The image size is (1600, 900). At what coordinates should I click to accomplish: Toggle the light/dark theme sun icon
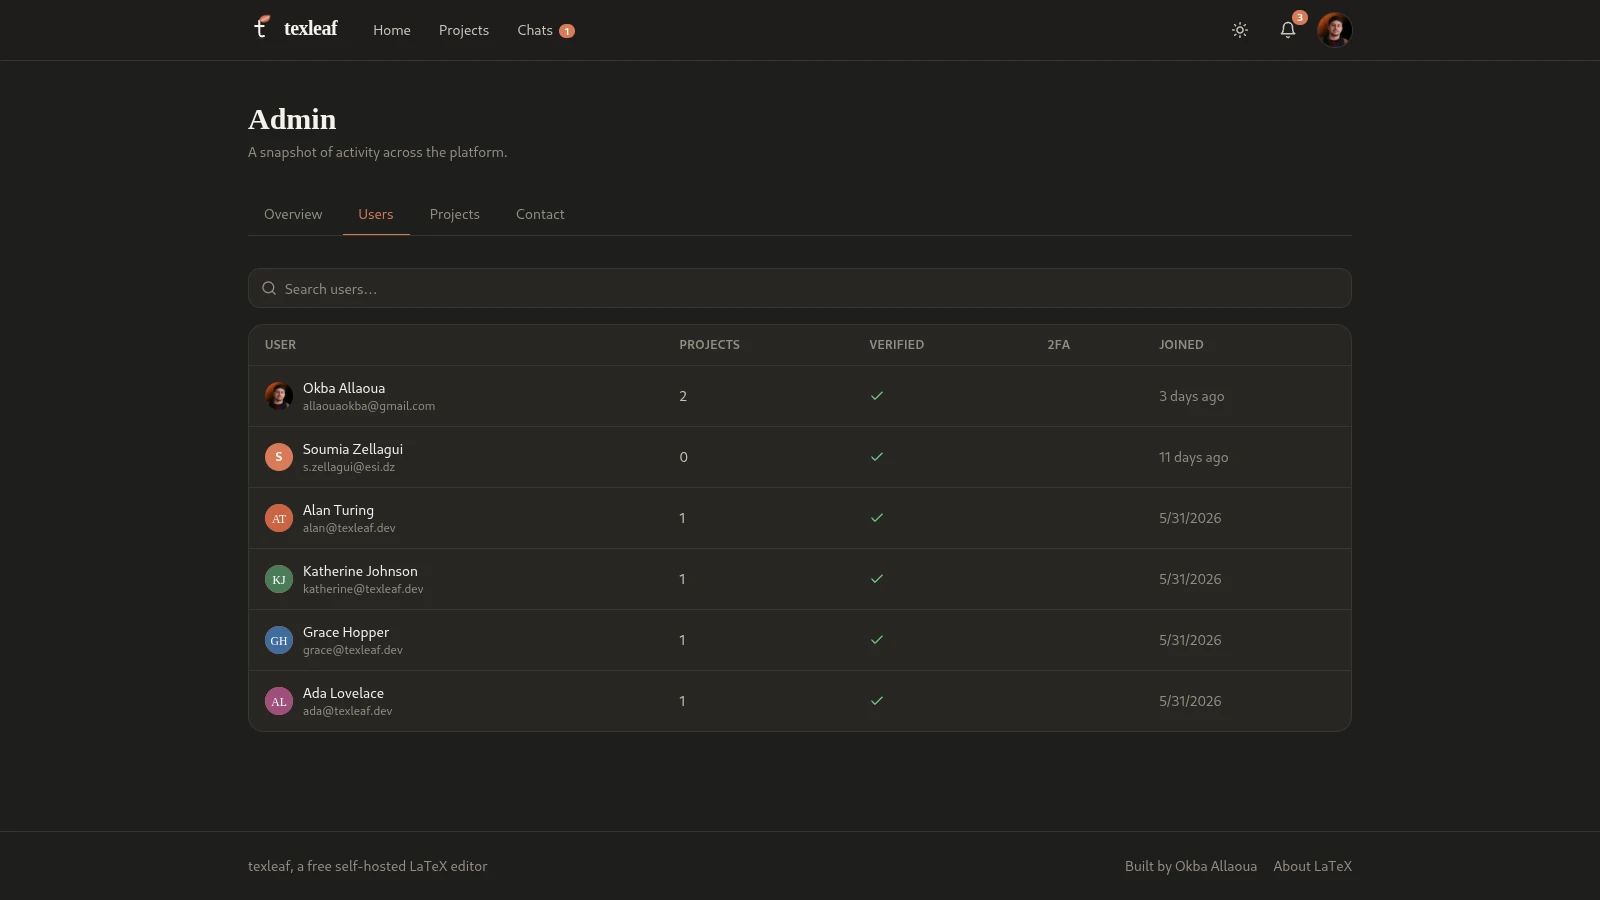(x=1240, y=30)
